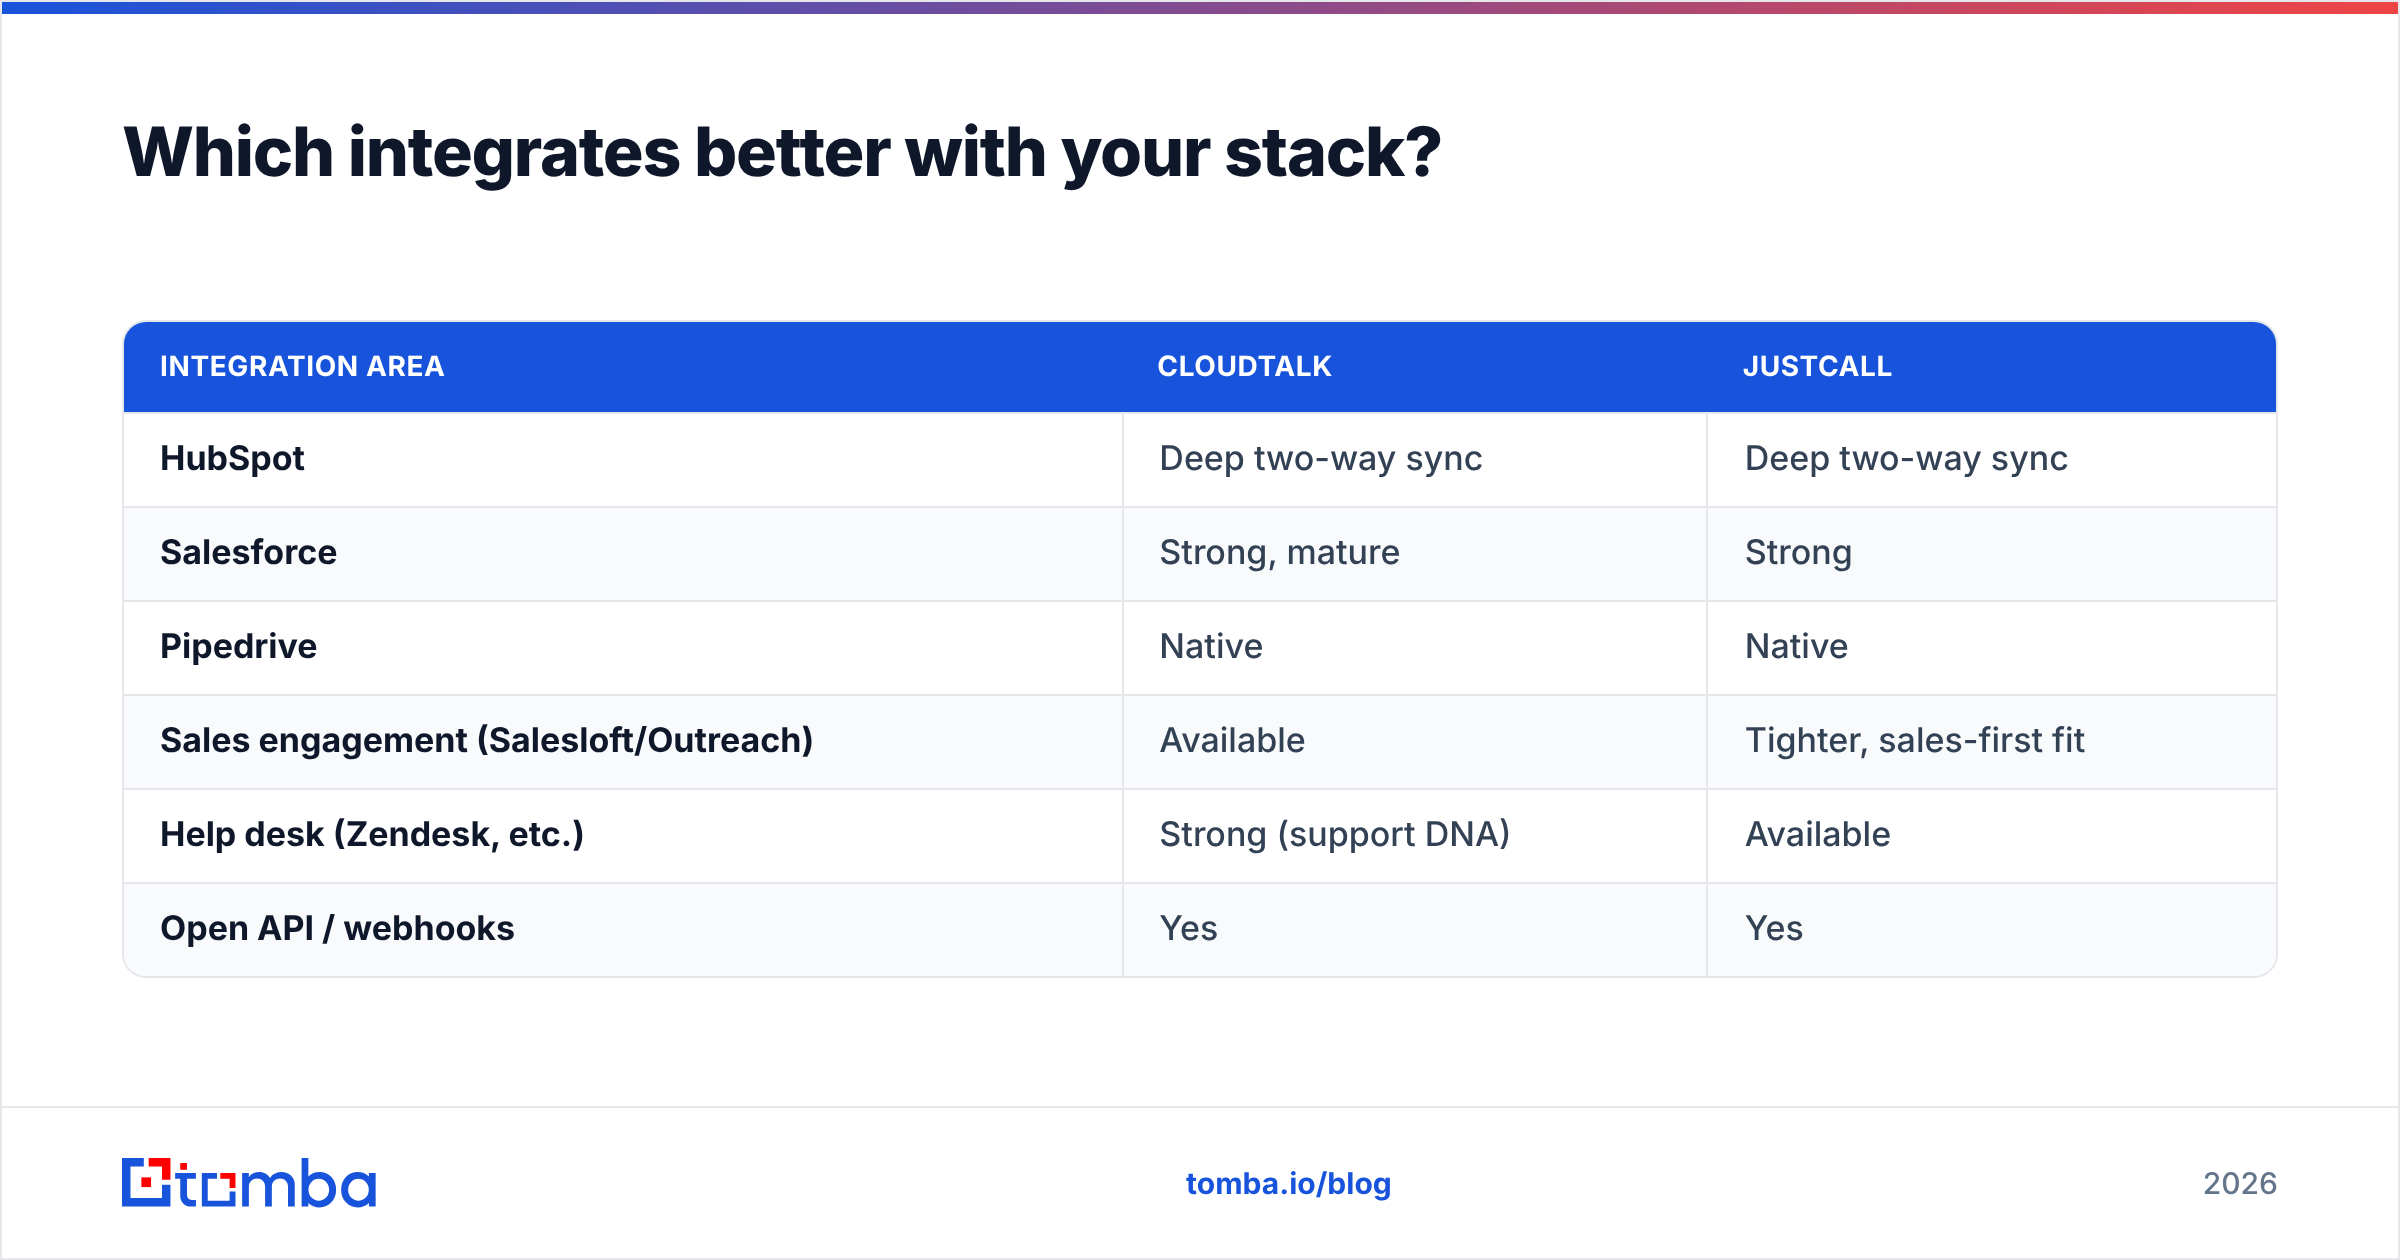Click the 2026 year text
The width and height of the screenshot is (2400, 1260).
point(2240,1184)
